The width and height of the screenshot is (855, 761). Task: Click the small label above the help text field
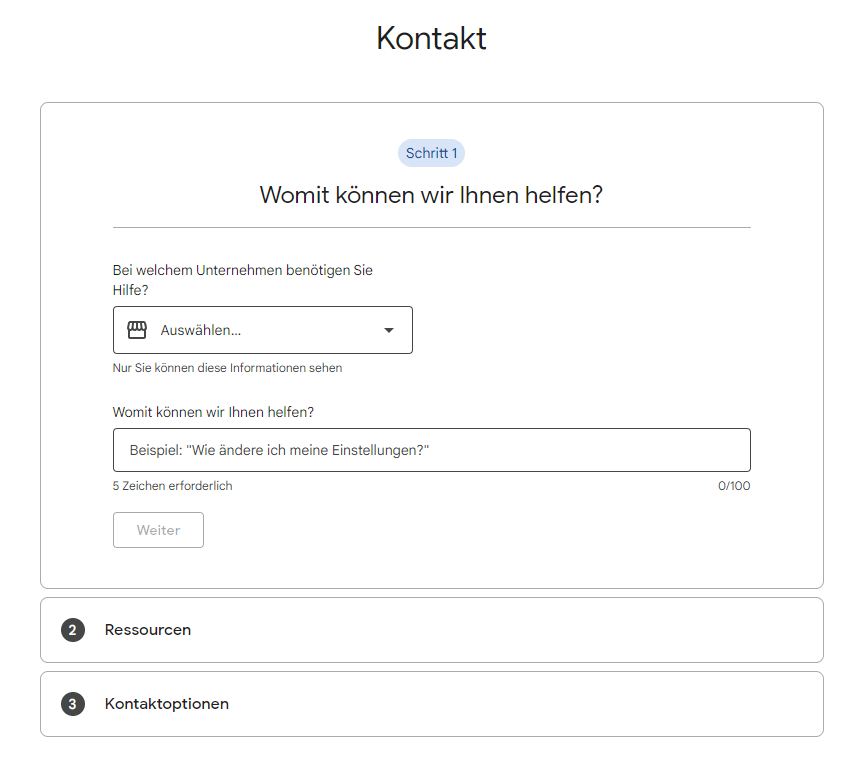tap(213, 412)
